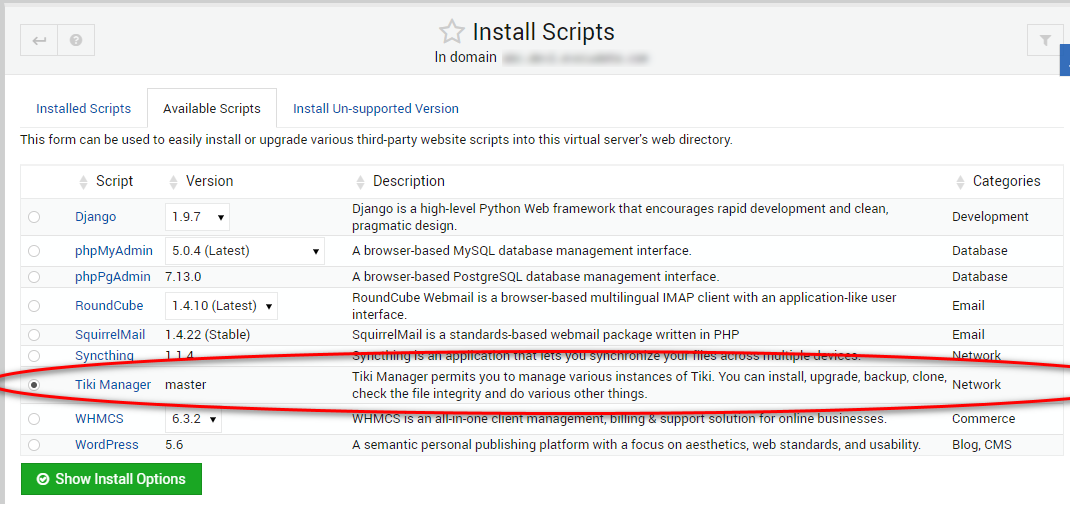Click the favorite star icon beside title
Image resolution: width=1070 pixels, height=507 pixels.
452,32
